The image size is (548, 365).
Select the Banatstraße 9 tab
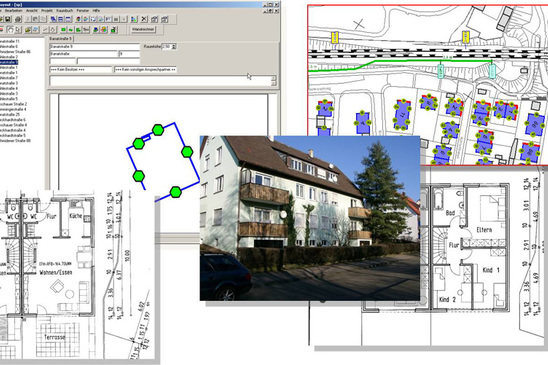point(60,39)
